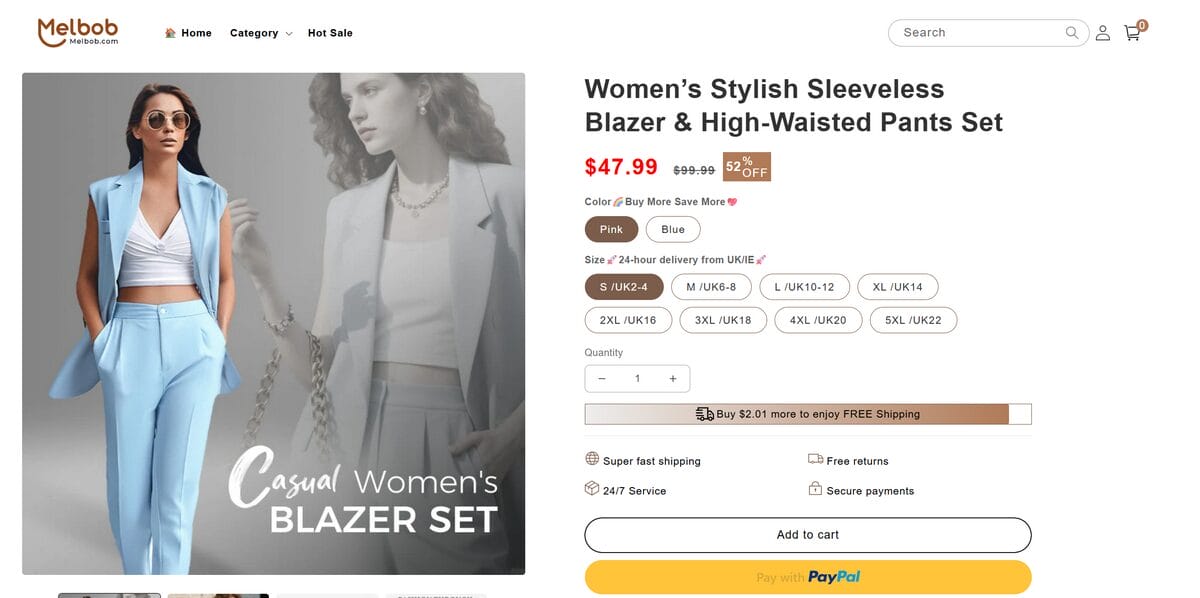Open the Hot Sale menu item
Image resolution: width=1200 pixels, height=598 pixels.
pyautogui.click(x=330, y=33)
